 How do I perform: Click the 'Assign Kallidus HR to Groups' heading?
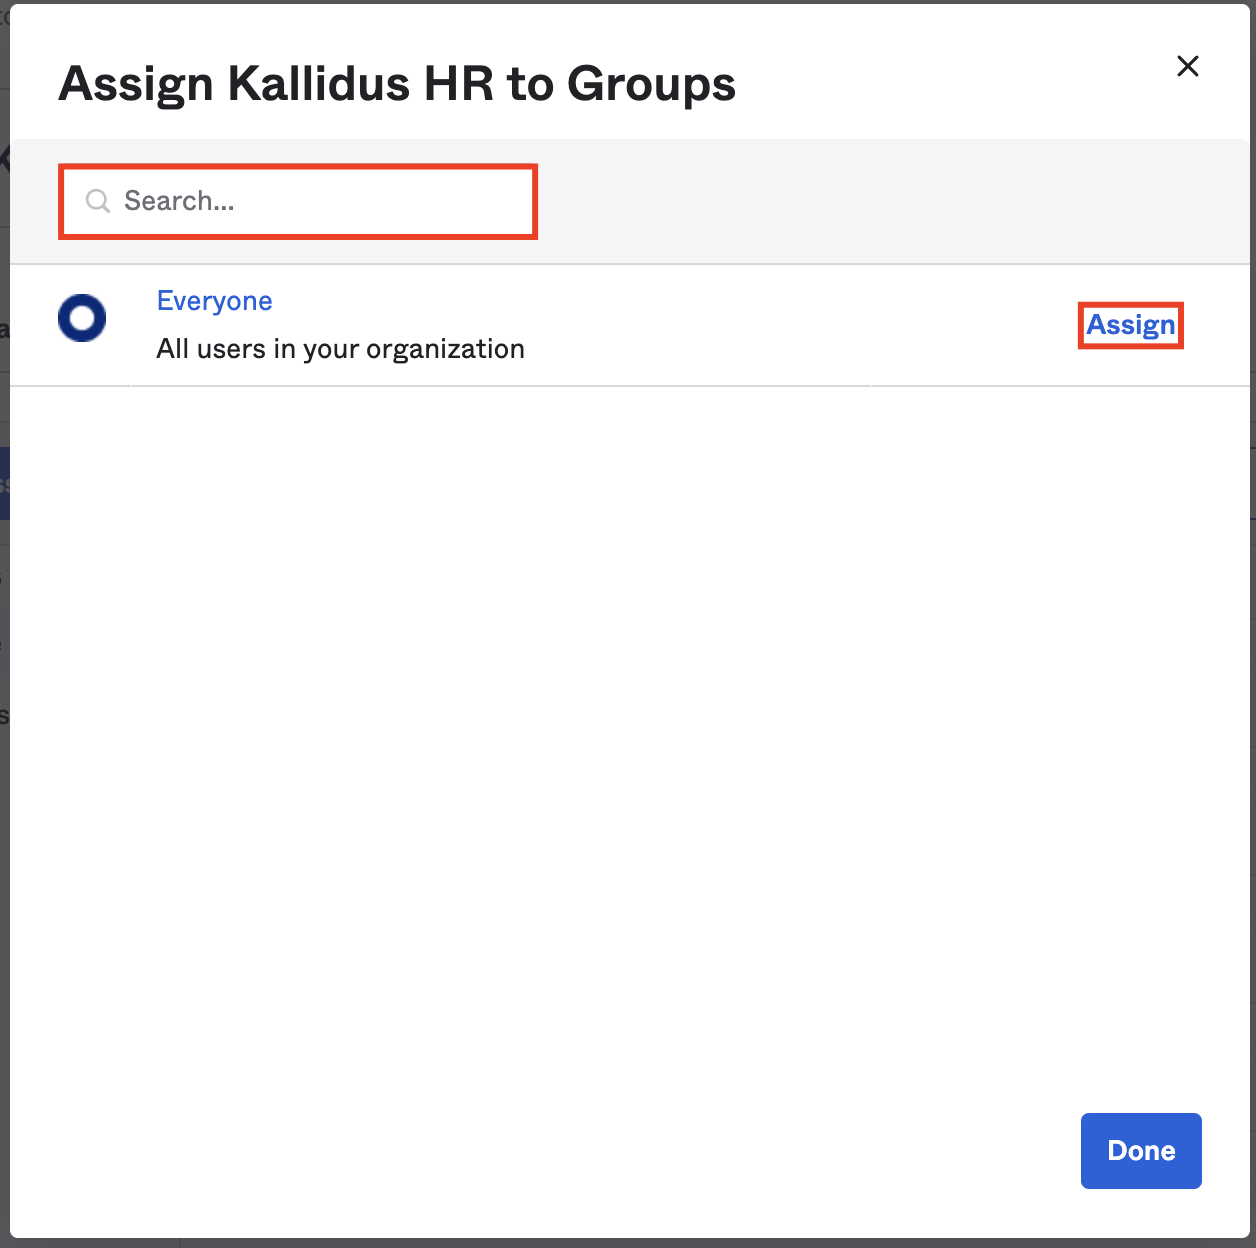[397, 84]
